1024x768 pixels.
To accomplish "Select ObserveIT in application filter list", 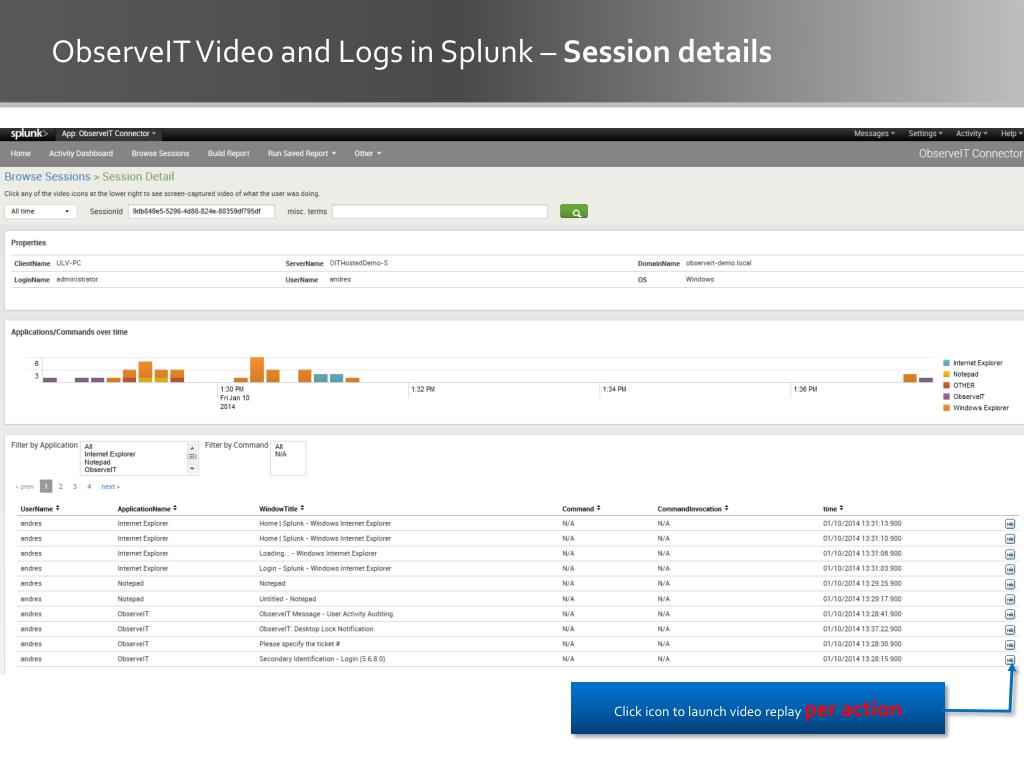I will pyautogui.click(x=101, y=470).
